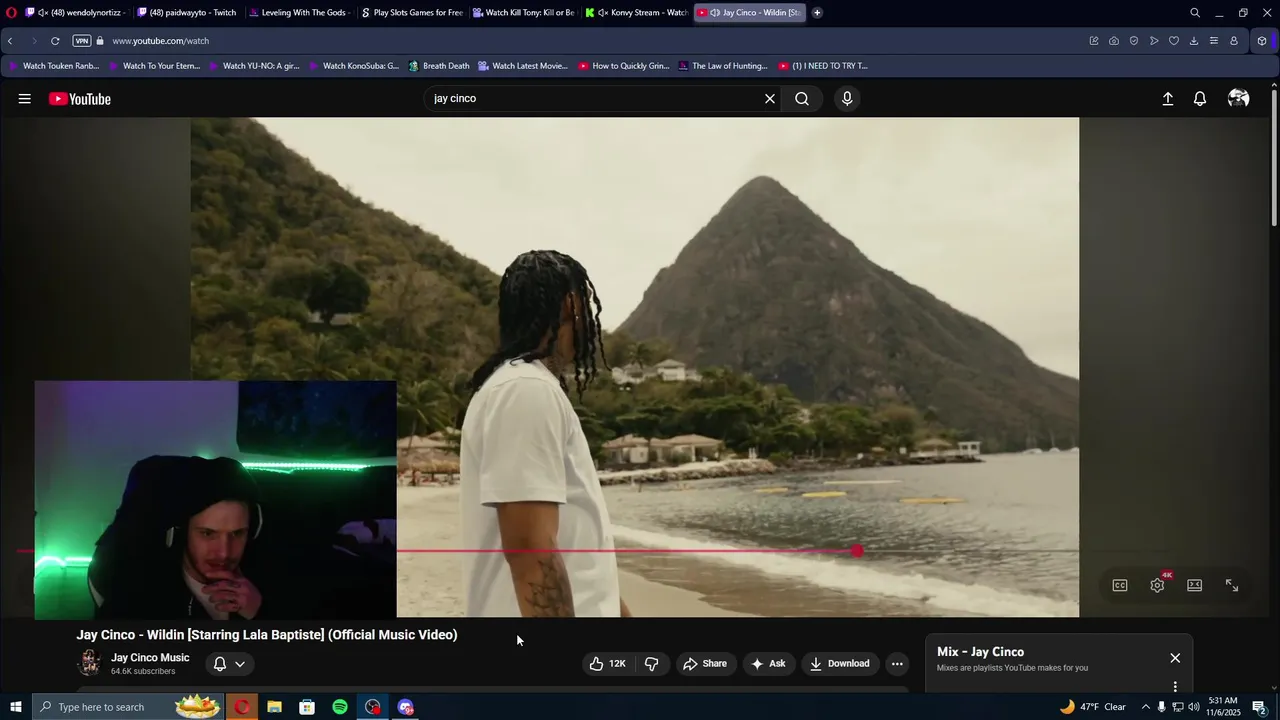Open browser profile icon
This screenshot has width=1280, height=720.
pyautogui.click(x=1234, y=41)
